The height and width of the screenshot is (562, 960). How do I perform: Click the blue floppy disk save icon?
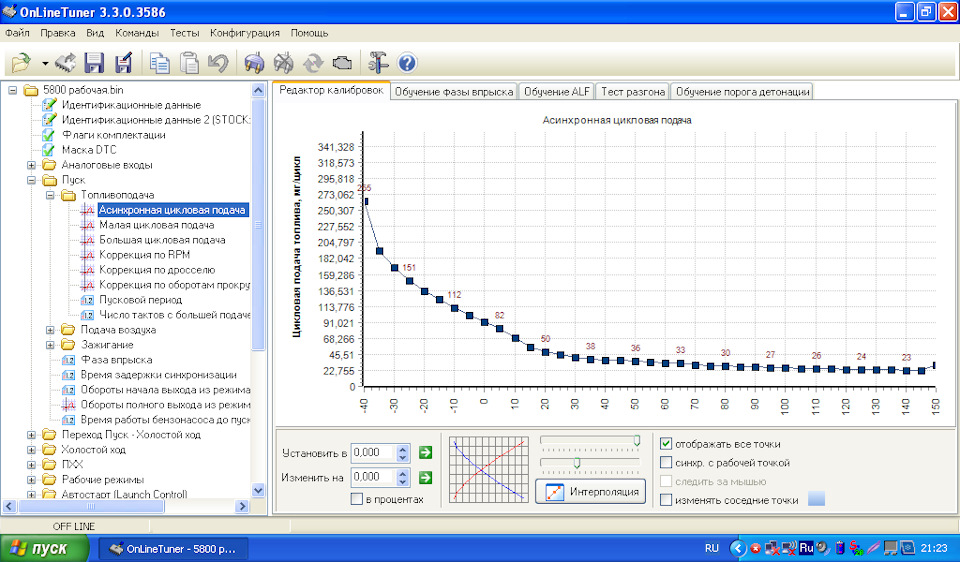pyautogui.click(x=94, y=63)
